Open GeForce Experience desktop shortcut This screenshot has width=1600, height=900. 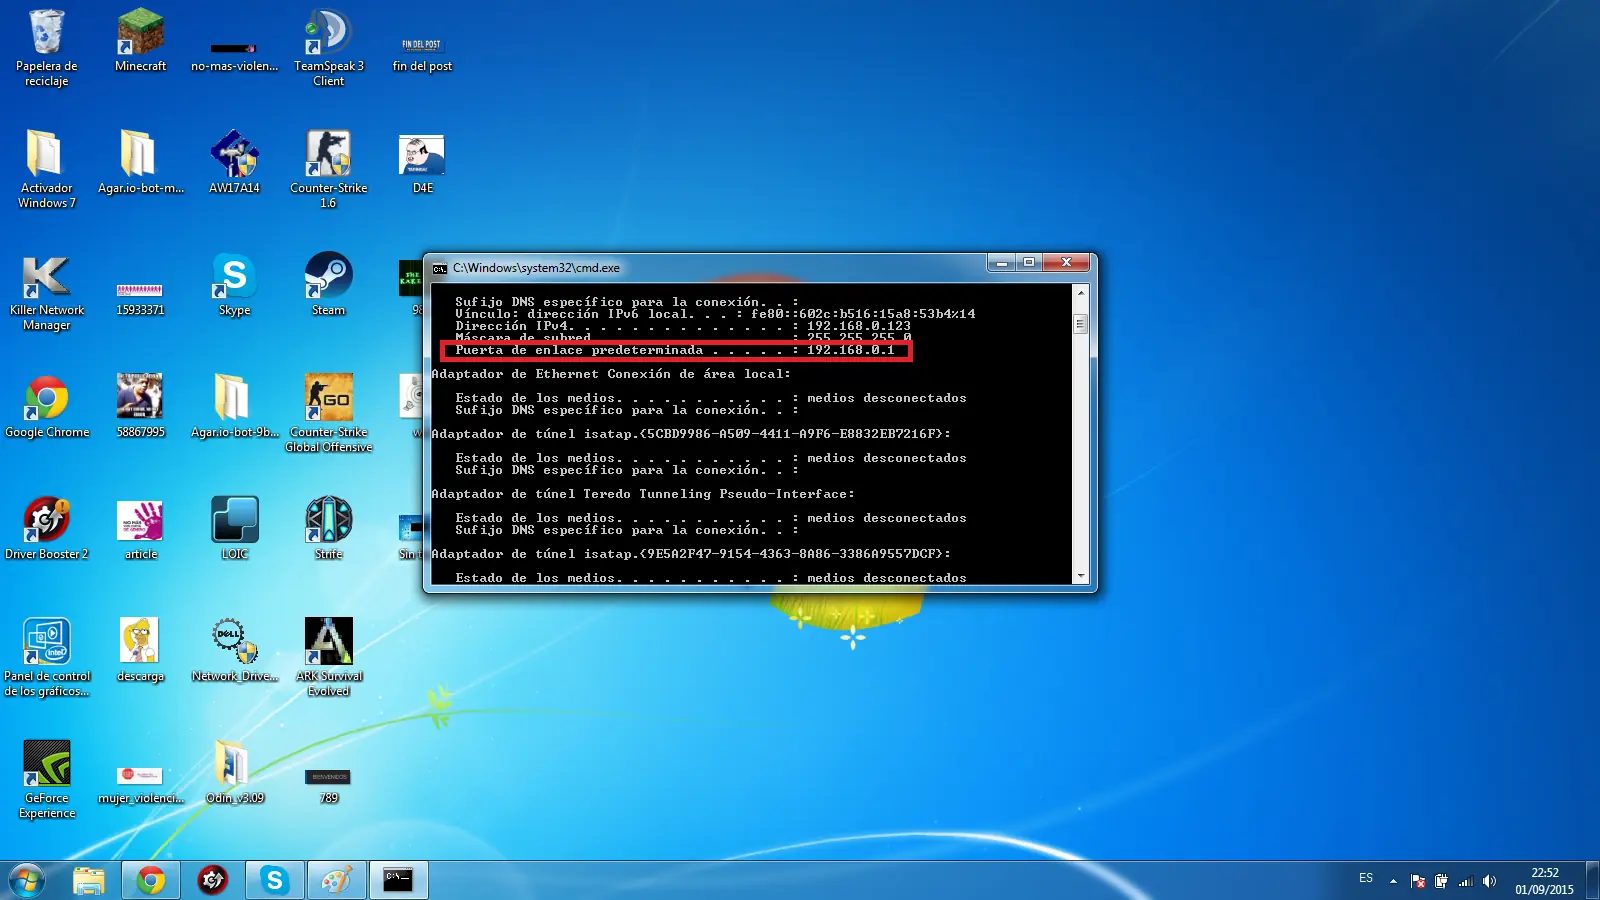tap(46, 779)
